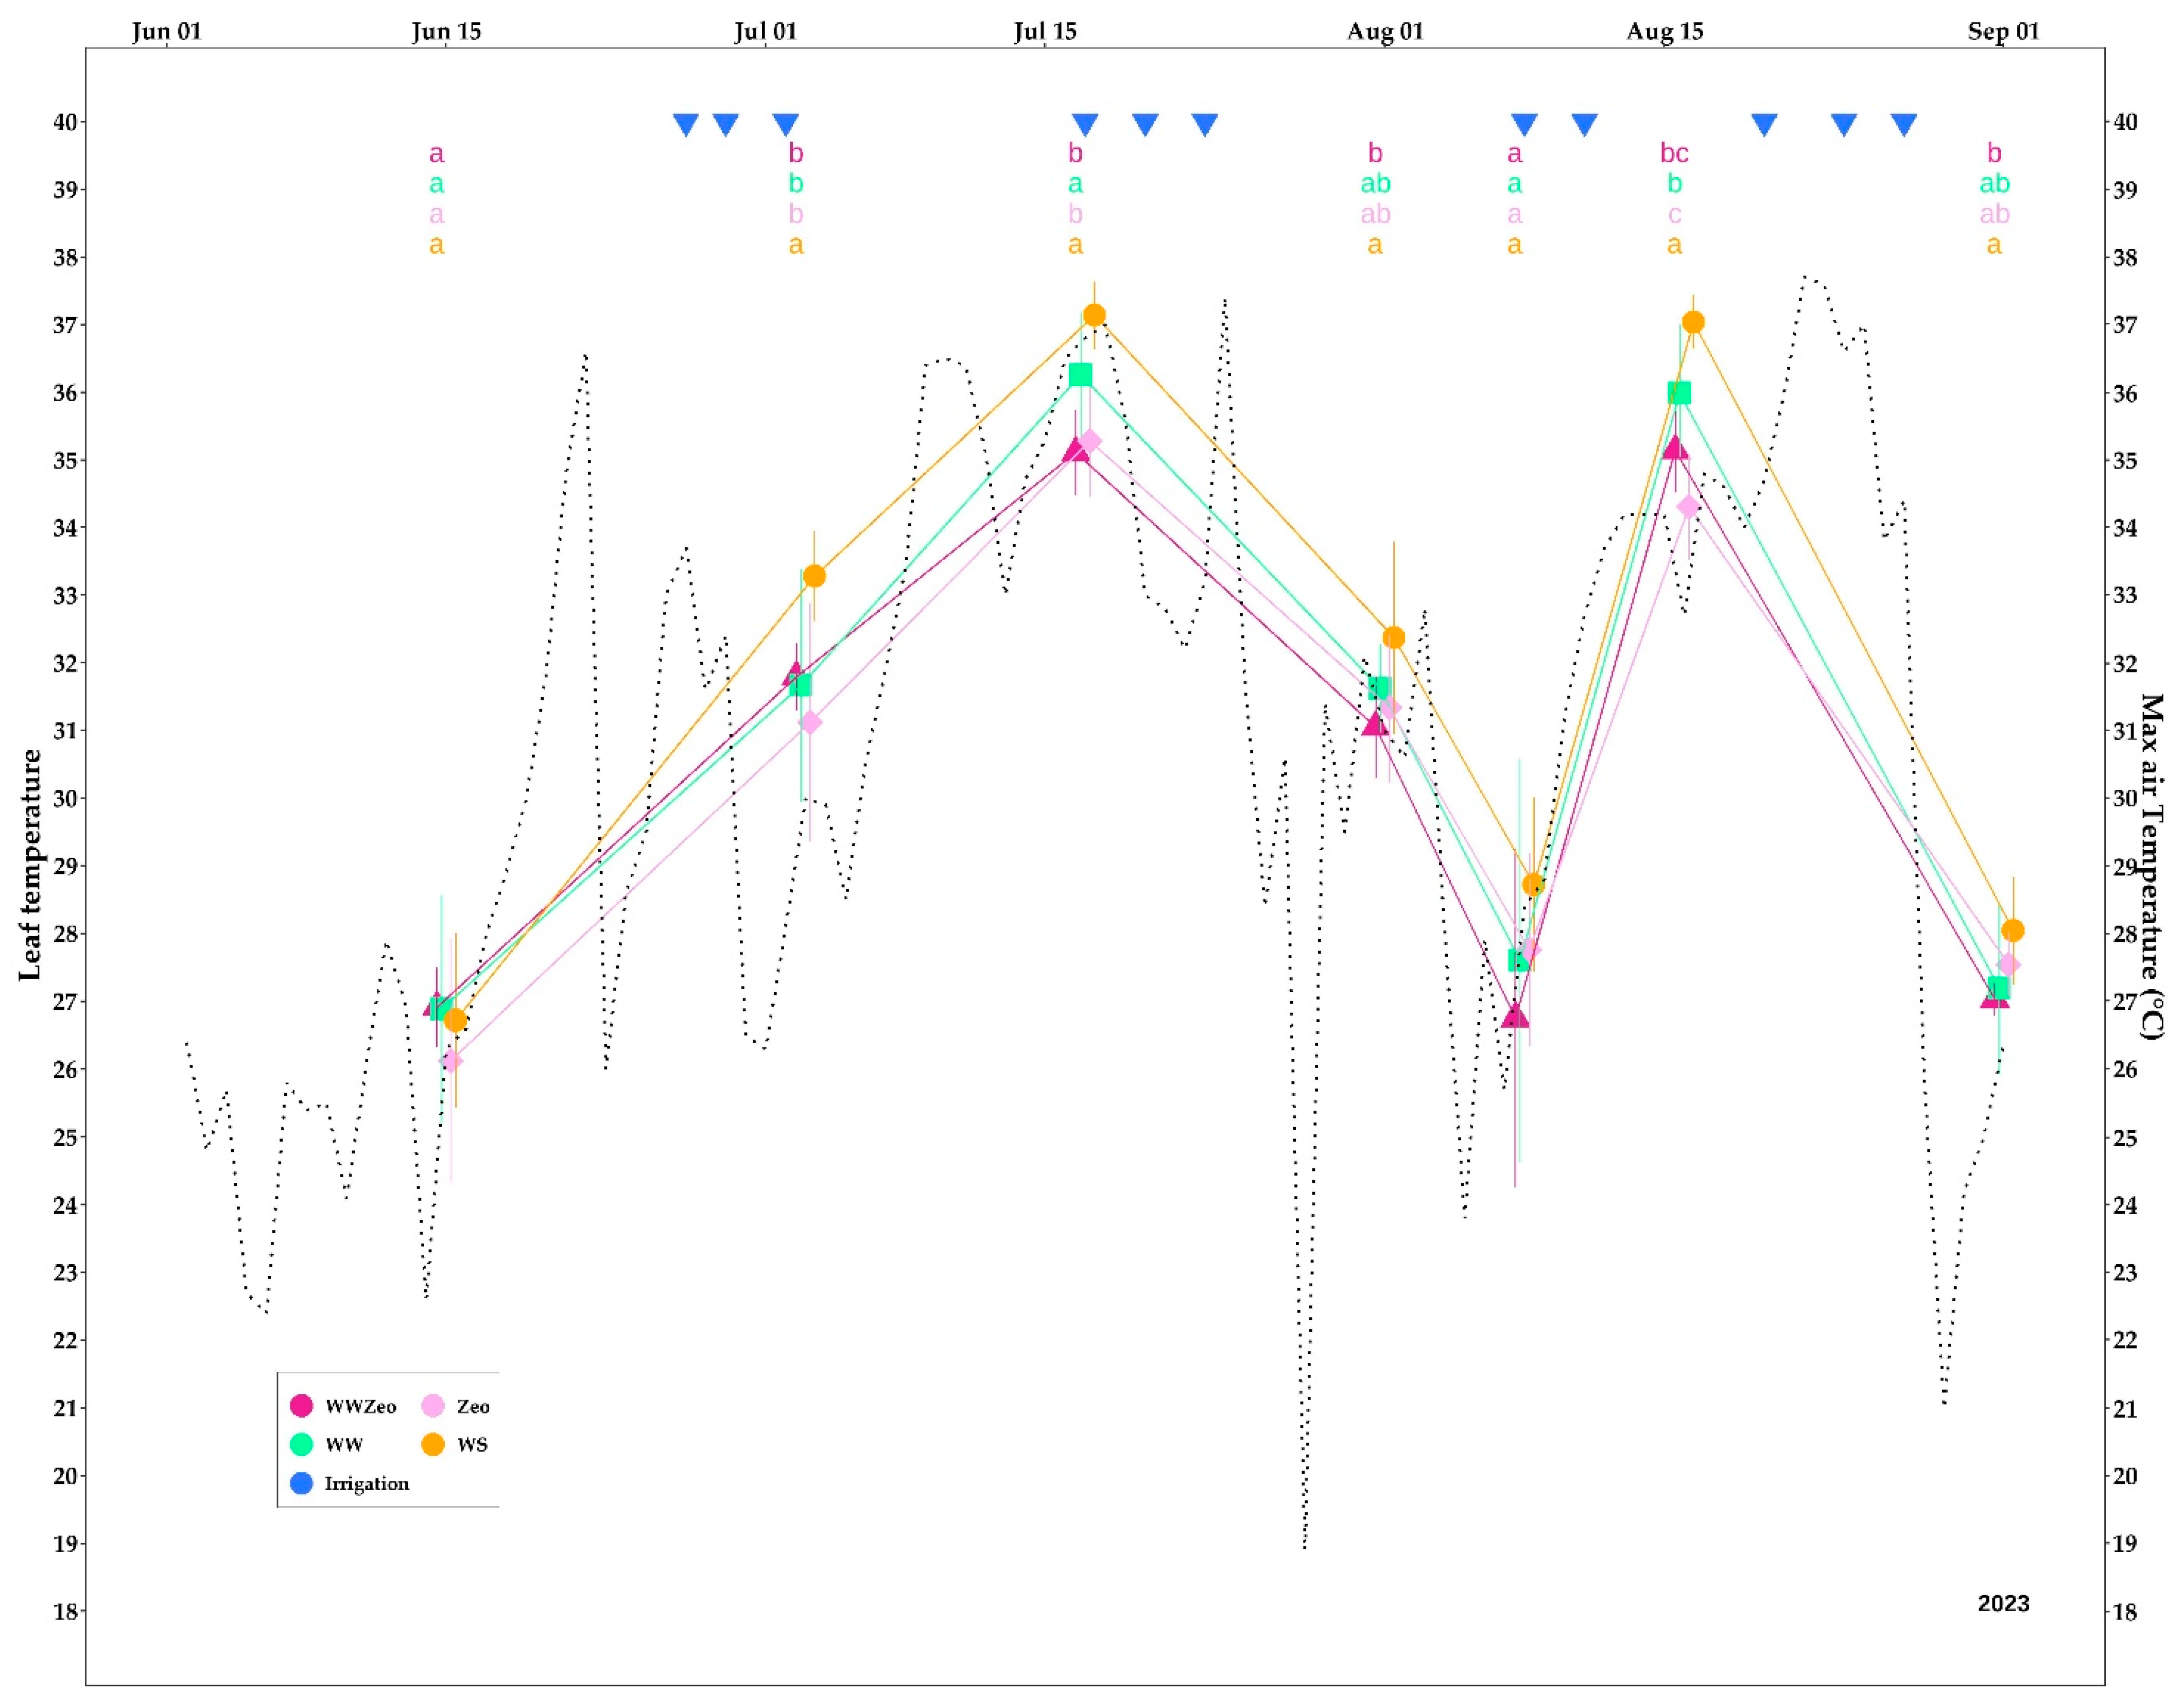The height and width of the screenshot is (1708, 2184).
Task: Click the 'WWZeo' legend label
Action: click(361, 1406)
